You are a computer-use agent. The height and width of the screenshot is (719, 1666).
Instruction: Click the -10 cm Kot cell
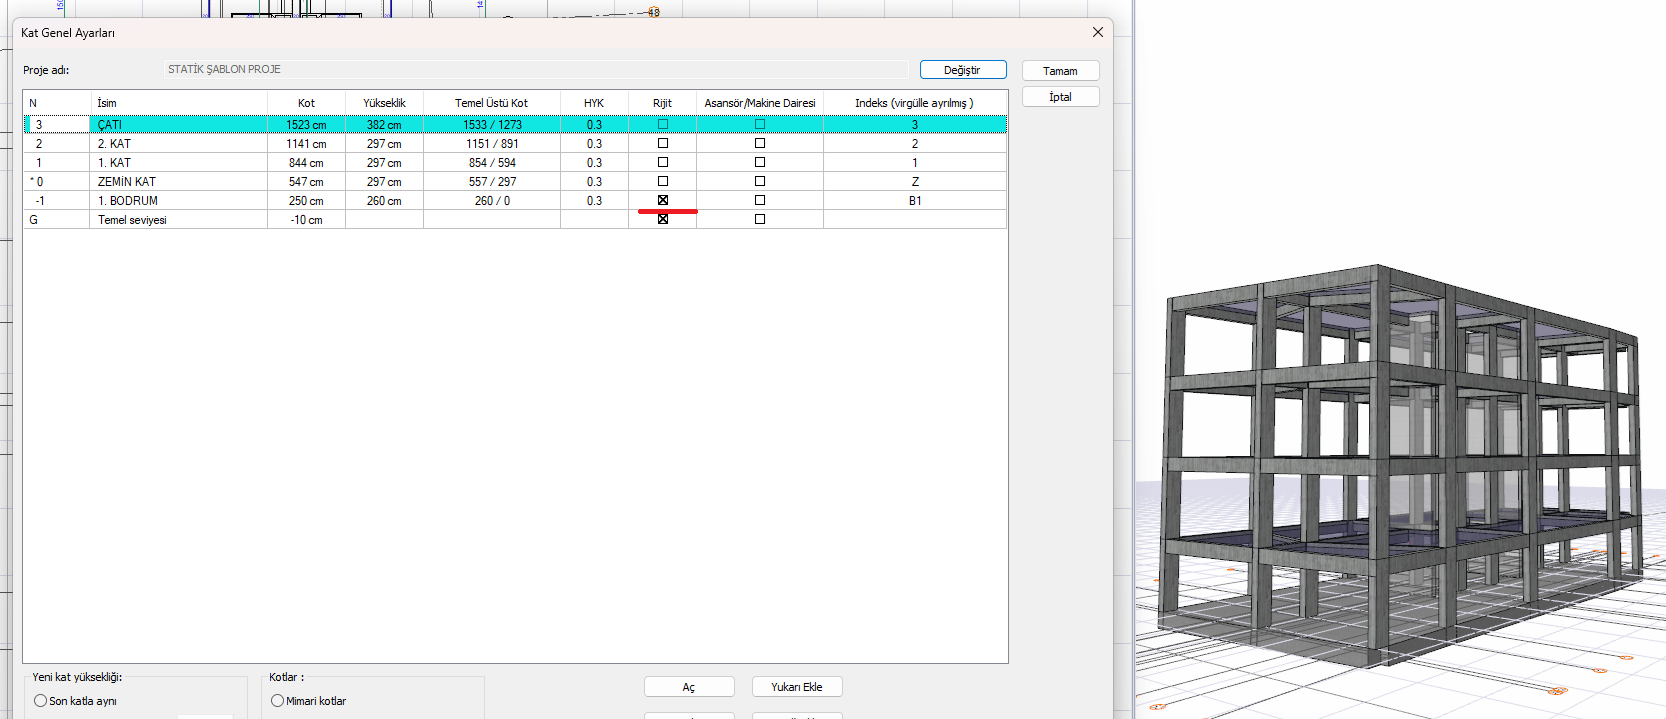click(306, 220)
